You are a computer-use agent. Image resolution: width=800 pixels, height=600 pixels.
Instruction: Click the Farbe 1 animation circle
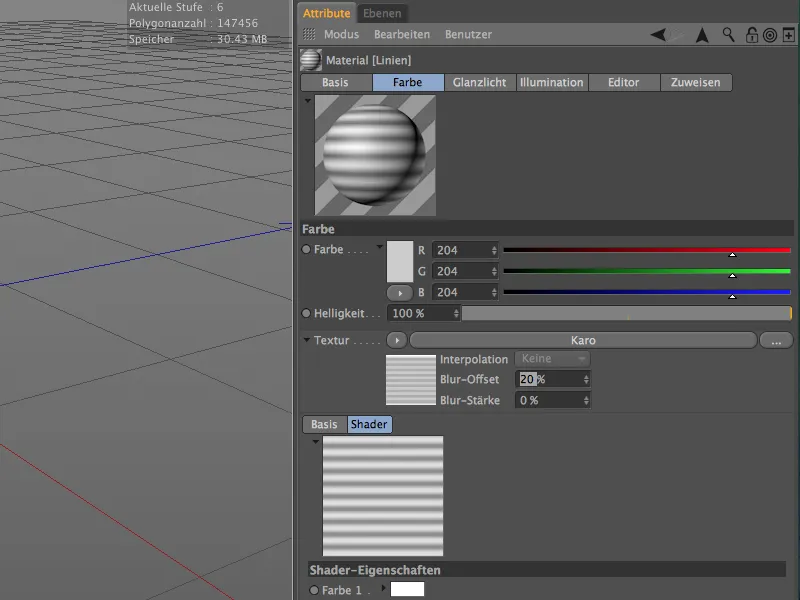click(x=314, y=590)
